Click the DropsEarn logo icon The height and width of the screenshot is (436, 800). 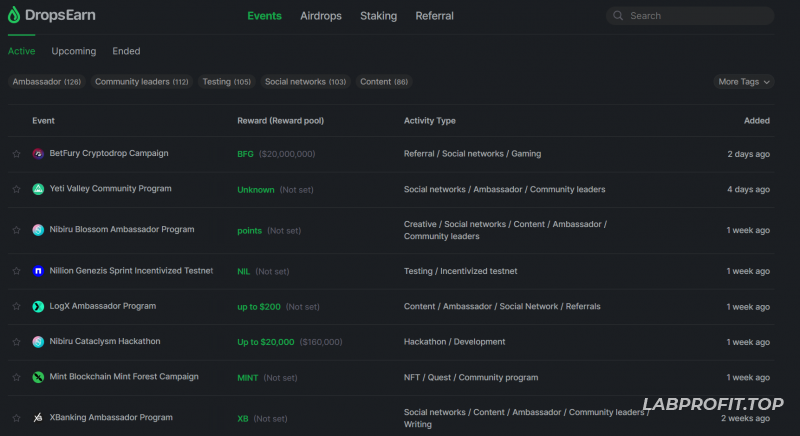click(14, 16)
